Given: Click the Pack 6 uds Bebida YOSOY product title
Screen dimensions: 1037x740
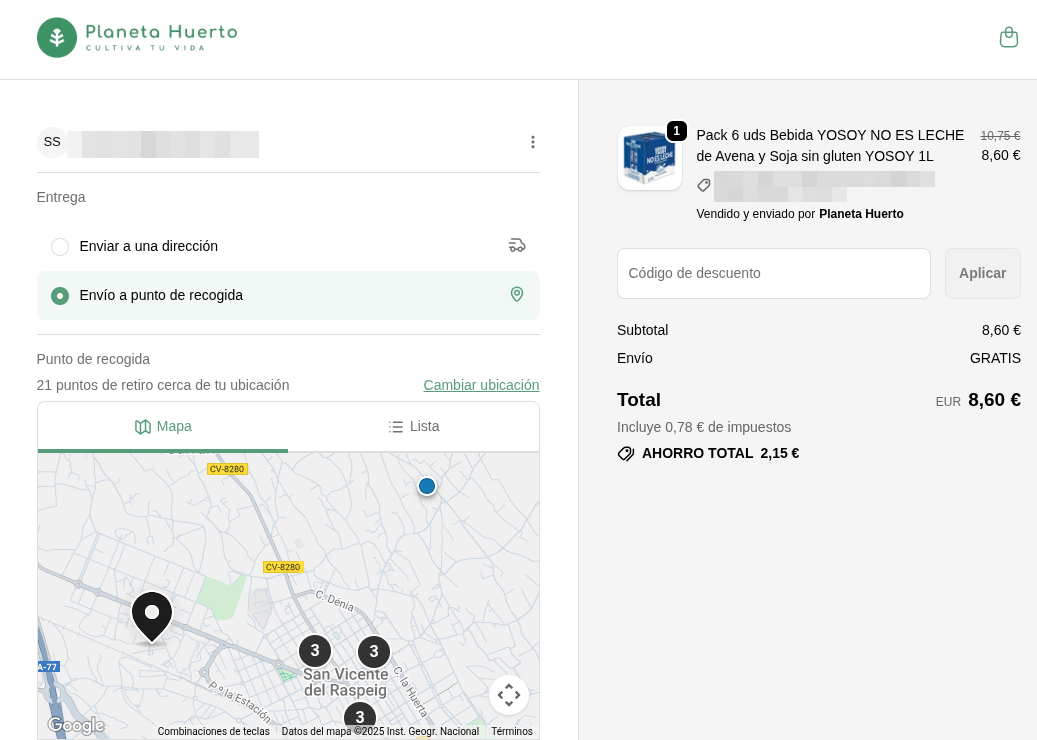Looking at the screenshot, I should point(830,145).
